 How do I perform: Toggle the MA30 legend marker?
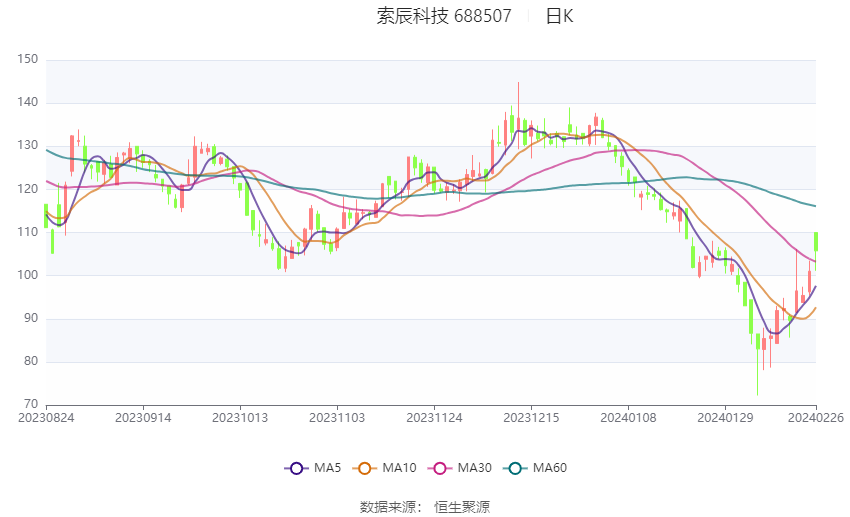click(440, 468)
